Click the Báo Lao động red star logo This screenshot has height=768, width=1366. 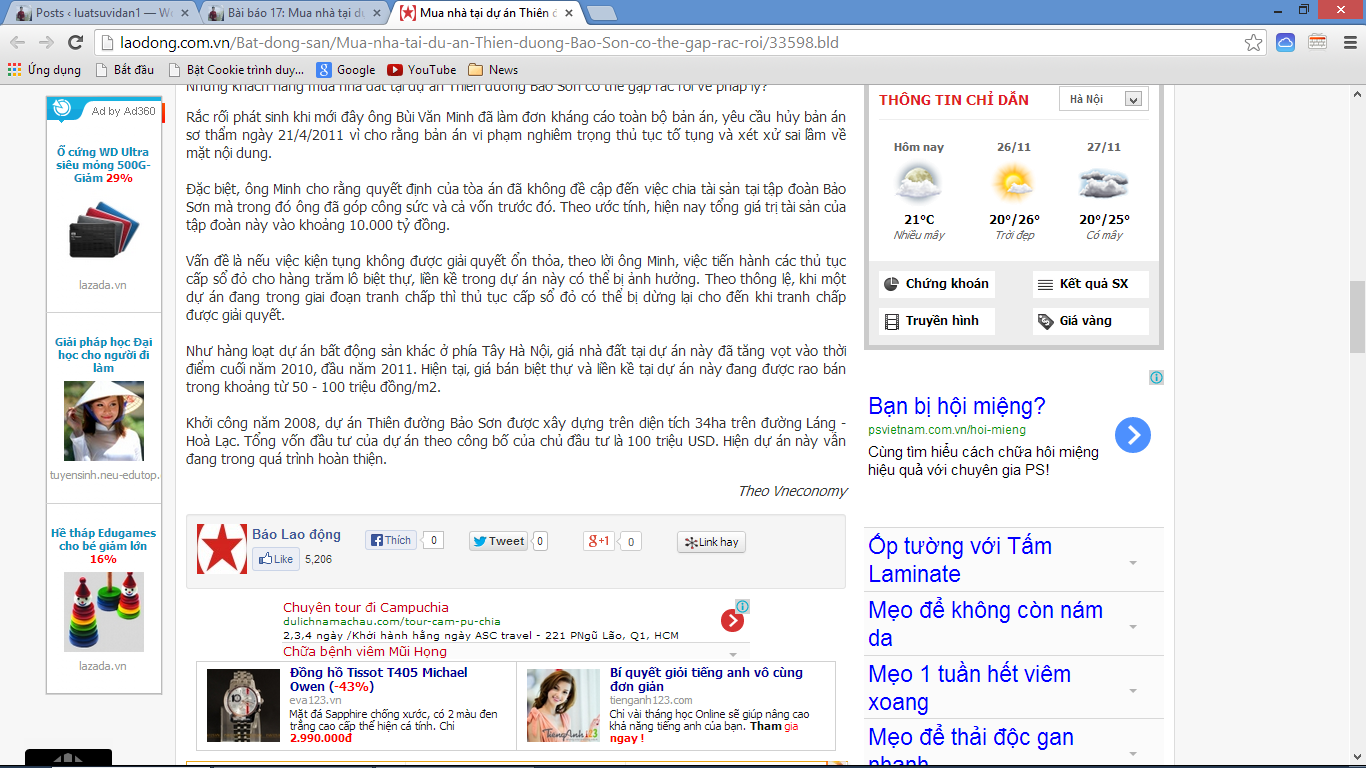coord(222,548)
